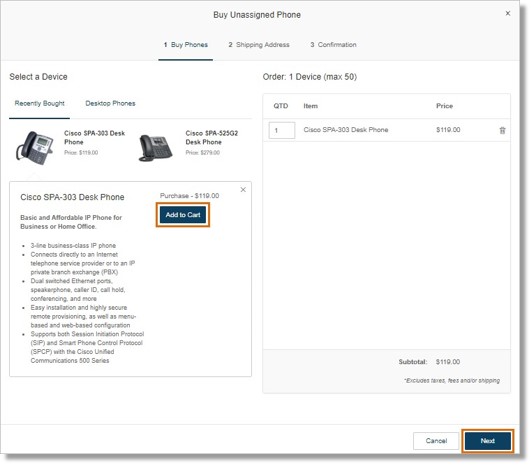Delete Cisco SPA-303 from order with trash icon
Image resolution: width=531 pixels, height=465 pixels.
click(x=502, y=130)
